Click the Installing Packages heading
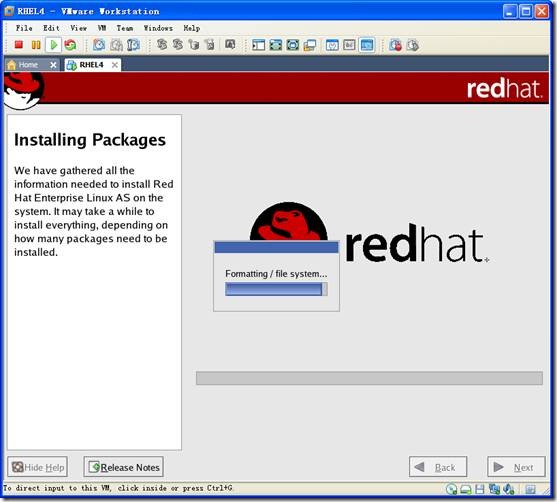This screenshot has height=502, width=557. (x=90, y=140)
